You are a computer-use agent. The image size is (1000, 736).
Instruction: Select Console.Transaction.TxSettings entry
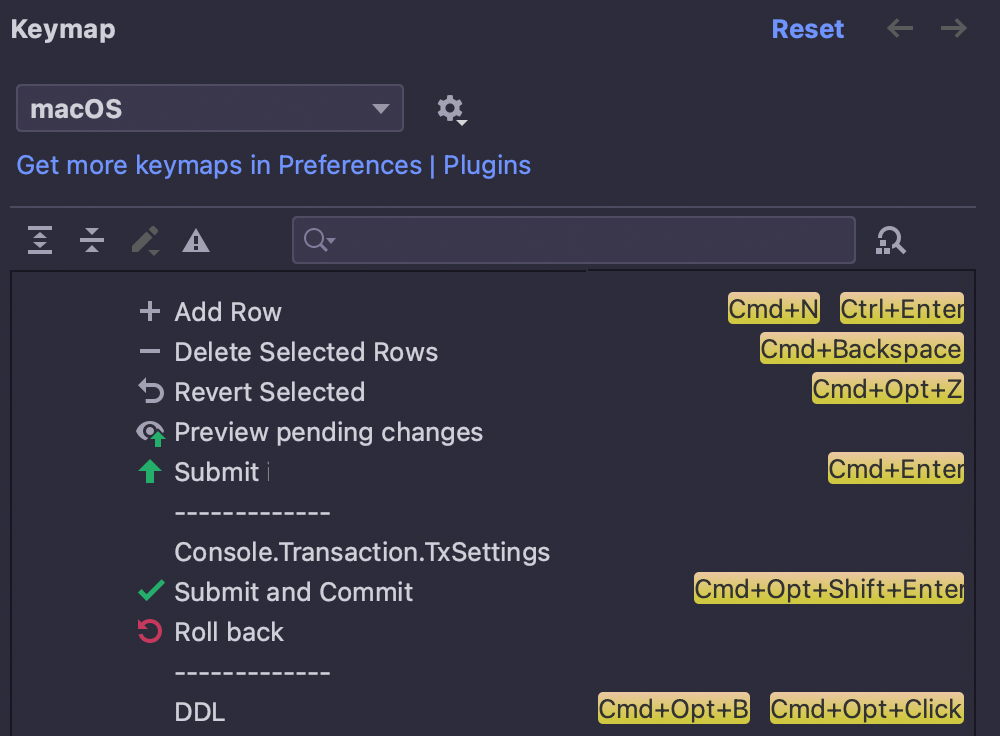tap(361, 552)
